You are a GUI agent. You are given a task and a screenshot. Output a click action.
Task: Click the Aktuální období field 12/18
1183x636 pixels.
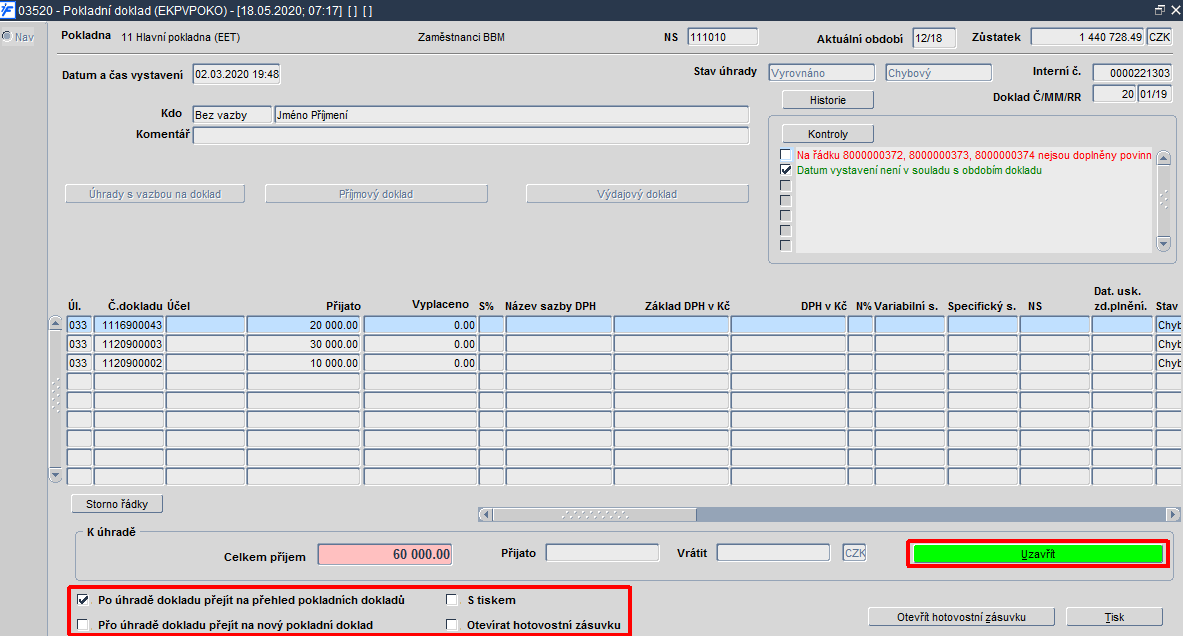click(x=933, y=38)
